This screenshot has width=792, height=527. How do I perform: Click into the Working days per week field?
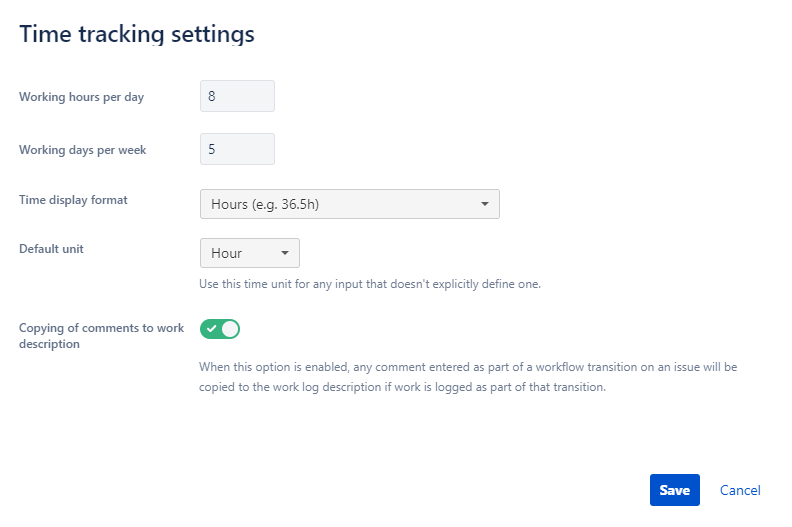click(x=237, y=149)
